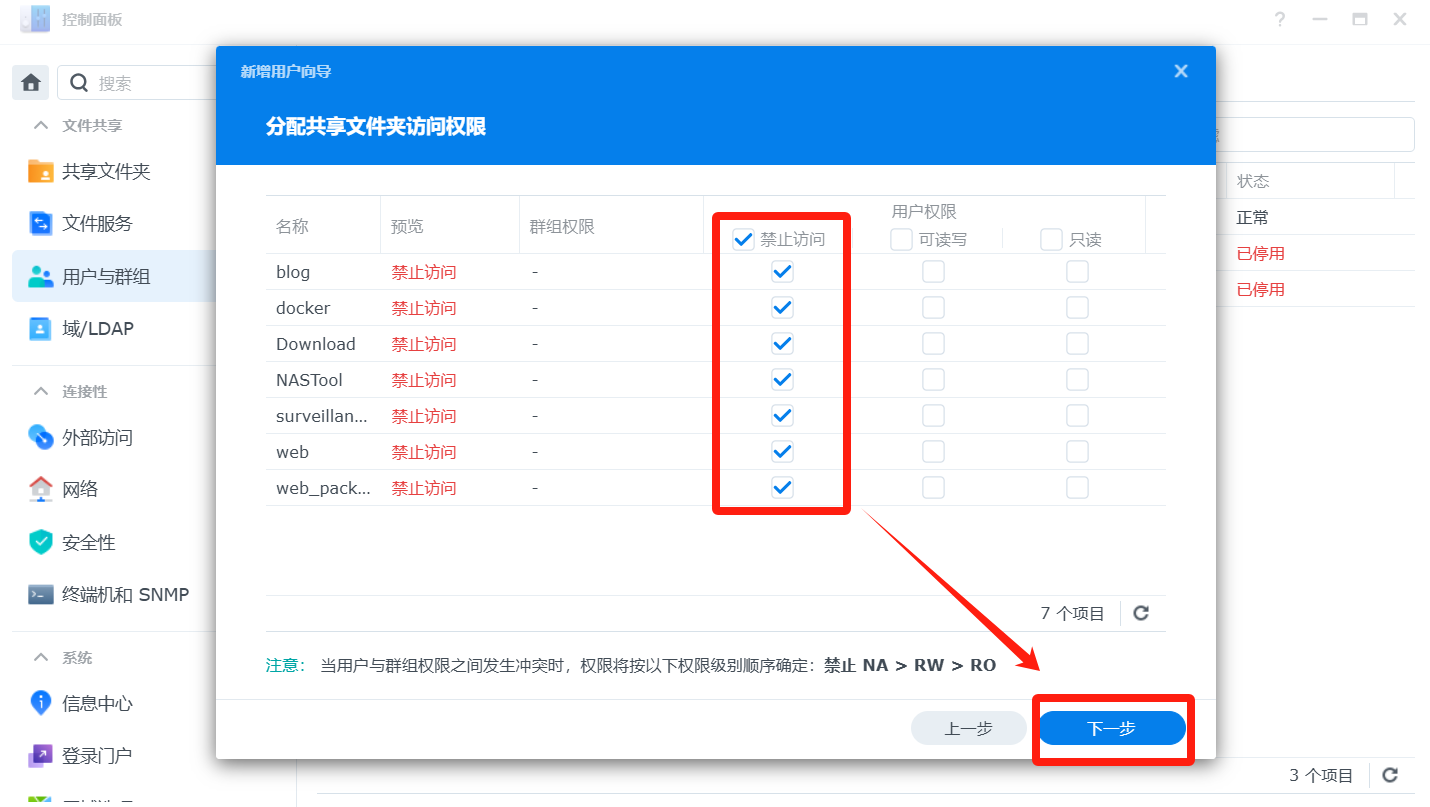
Task: Refresh the shared folder list in wizard
Action: [1141, 613]
